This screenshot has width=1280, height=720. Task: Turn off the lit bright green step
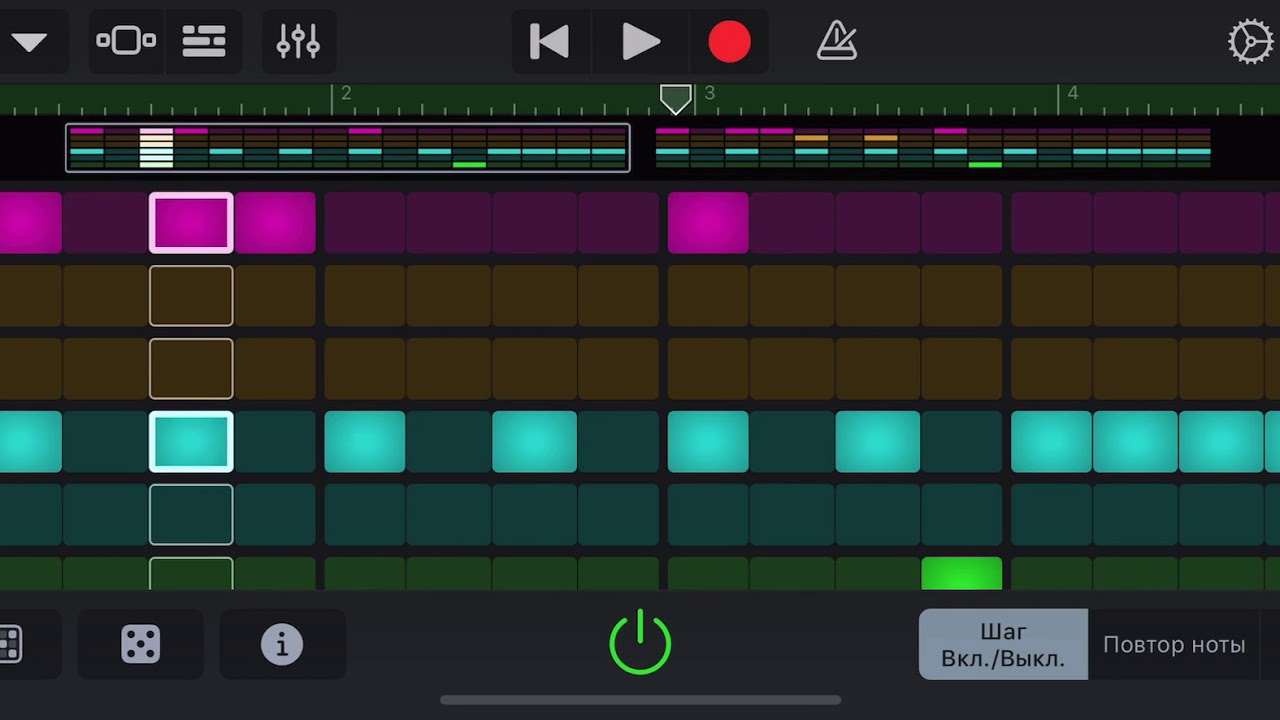pos(961,574)
